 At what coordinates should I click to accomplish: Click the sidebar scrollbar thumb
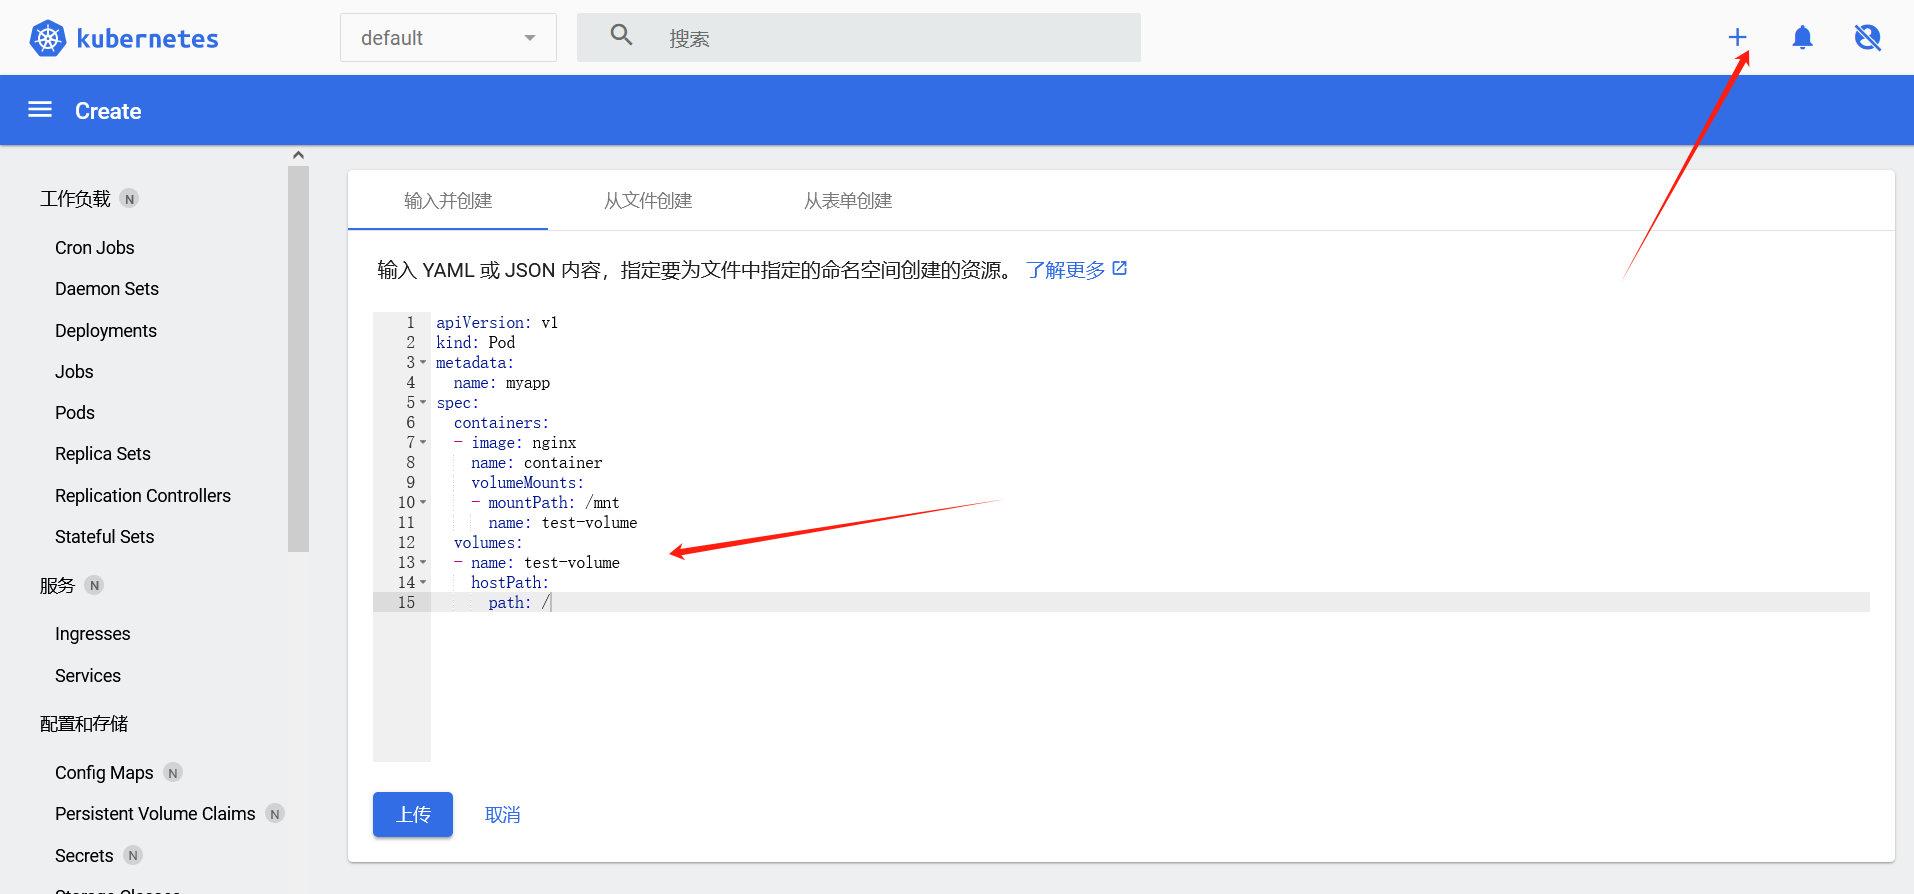[298, 359]
